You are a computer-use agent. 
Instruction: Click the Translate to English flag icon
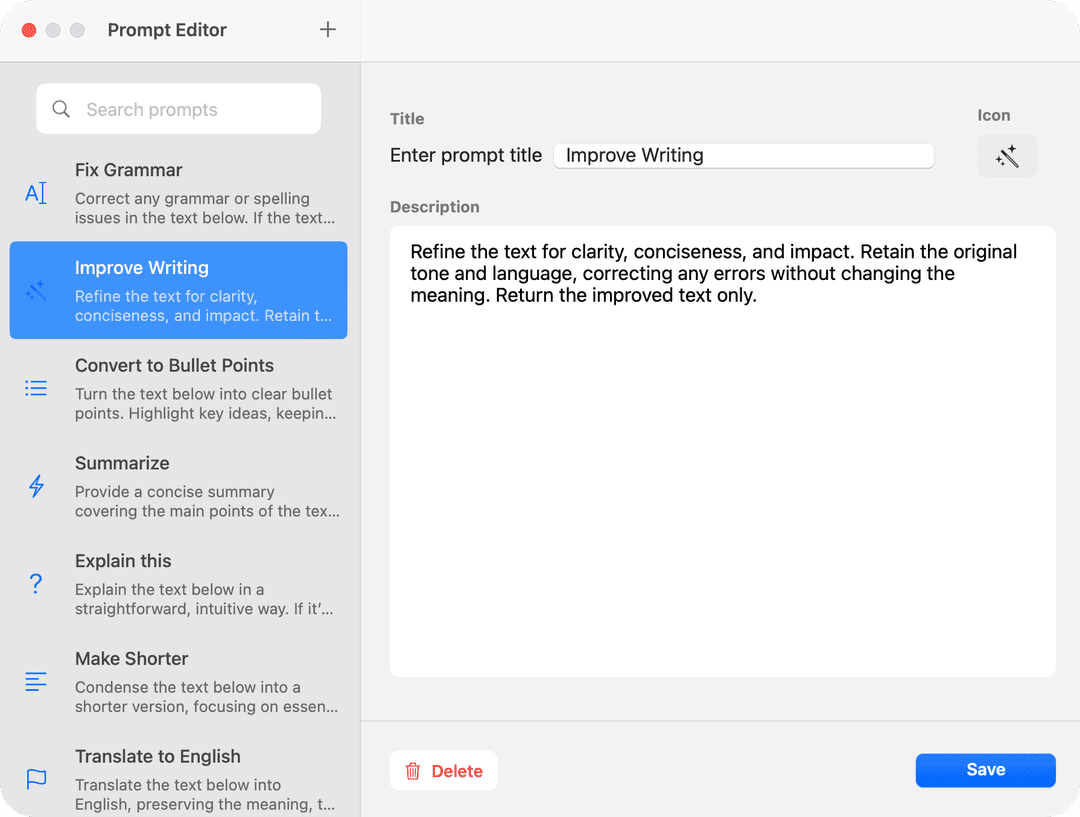tap(36, 779)
